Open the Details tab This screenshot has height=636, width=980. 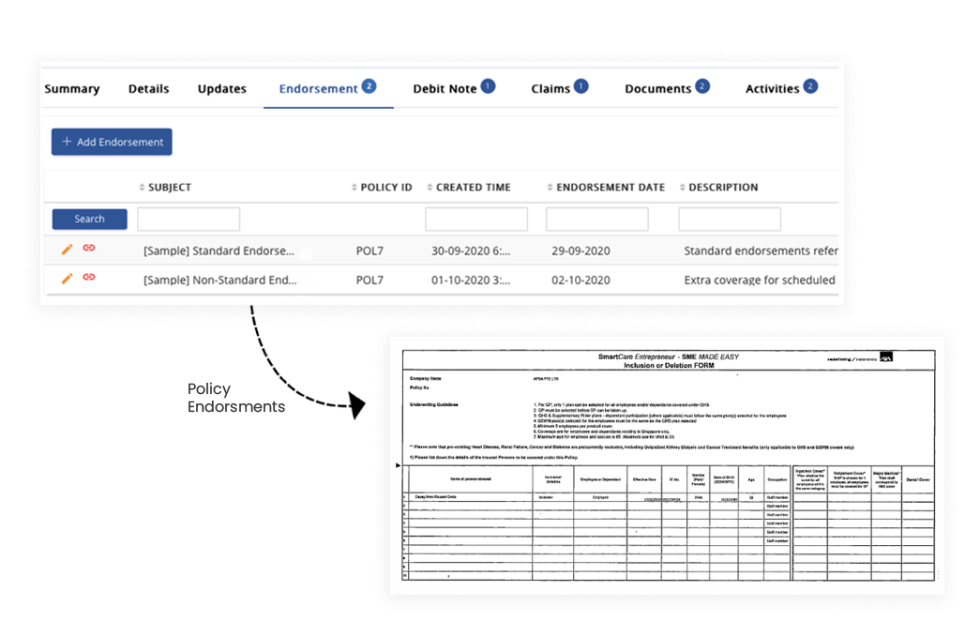click(x=148, y=88)
